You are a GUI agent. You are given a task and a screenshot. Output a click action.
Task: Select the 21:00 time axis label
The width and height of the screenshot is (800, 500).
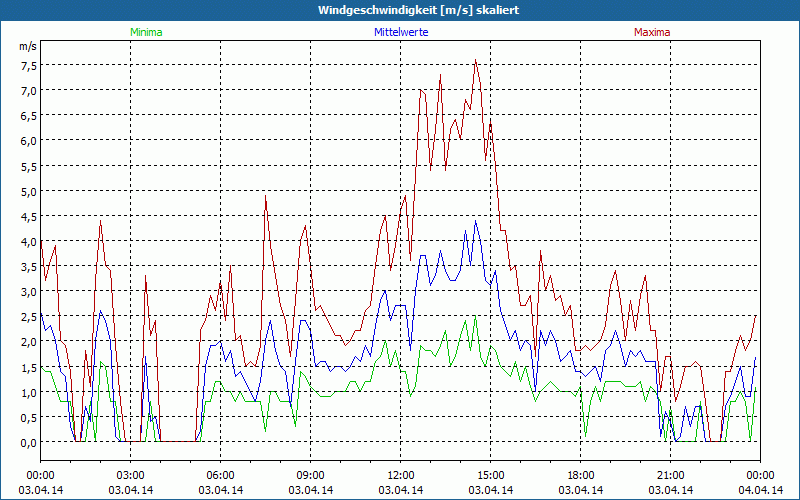tap(671, 474)
